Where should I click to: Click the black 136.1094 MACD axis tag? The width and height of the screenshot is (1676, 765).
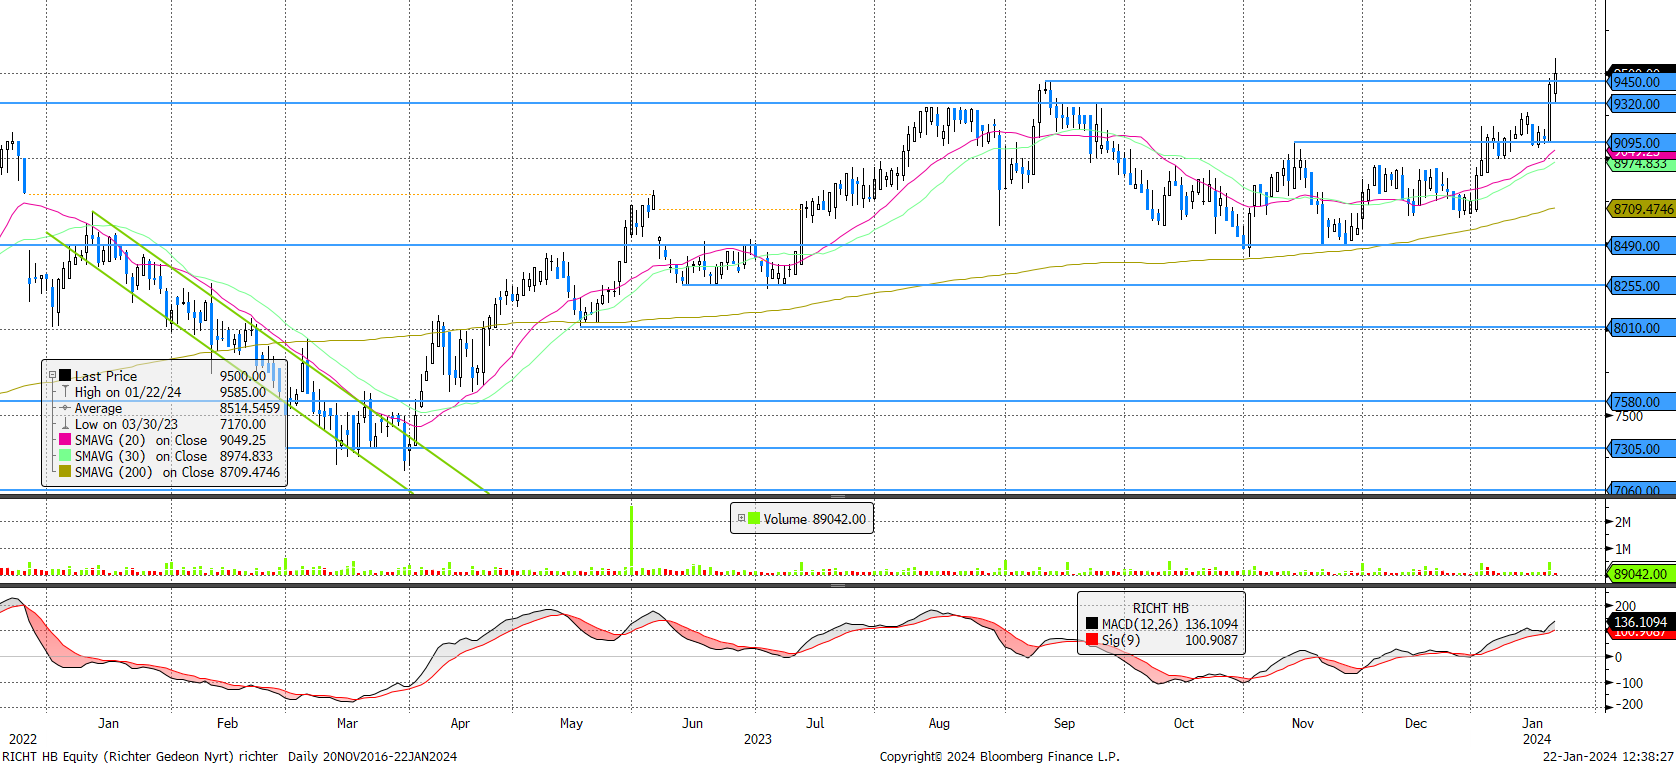click(1641, 622)
